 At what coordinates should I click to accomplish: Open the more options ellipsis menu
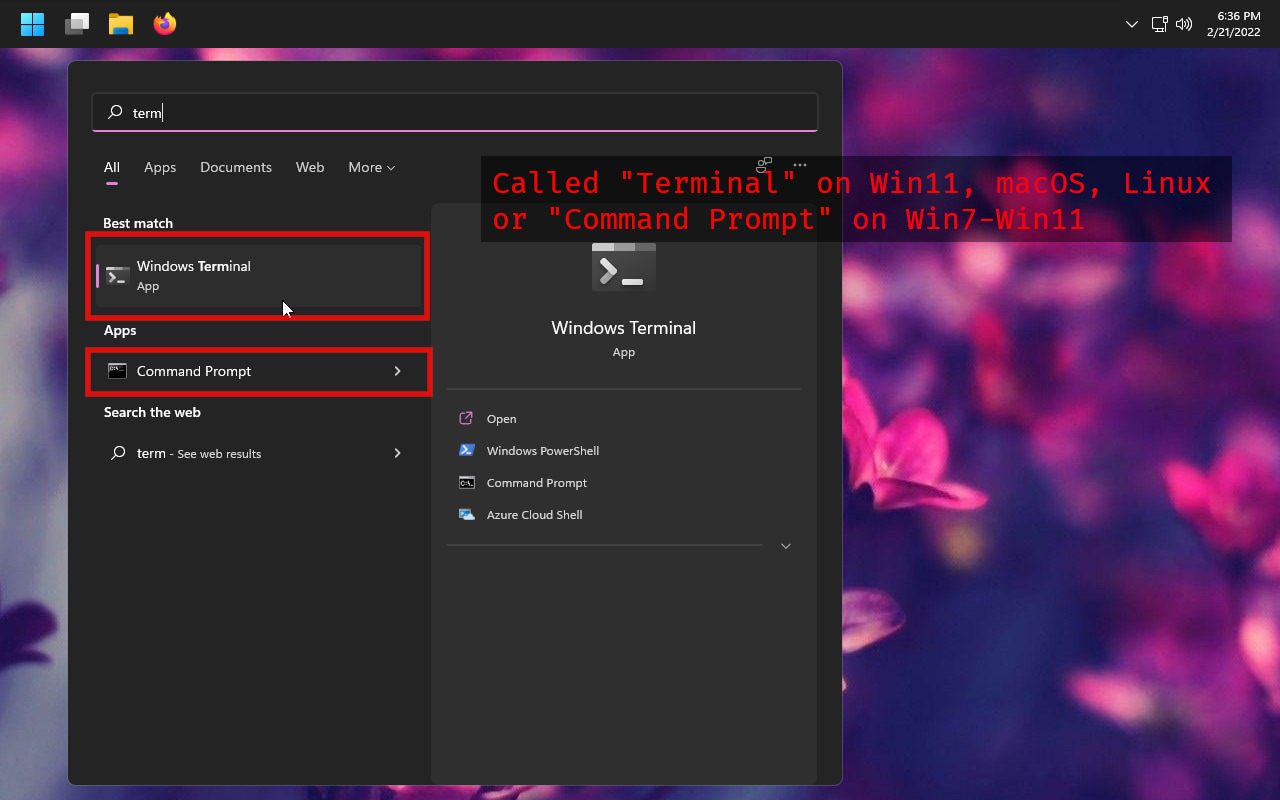[x=799, y=165]
